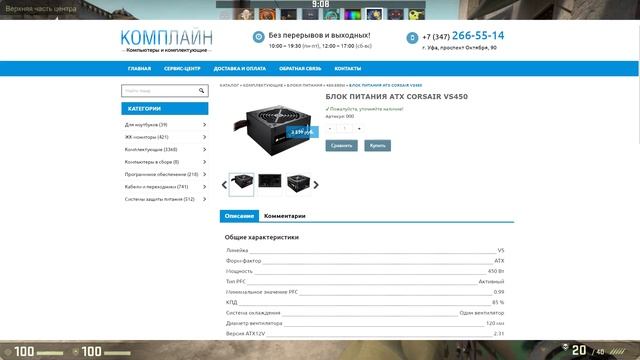Click the Форм-фактор specification row

[365, 261]
